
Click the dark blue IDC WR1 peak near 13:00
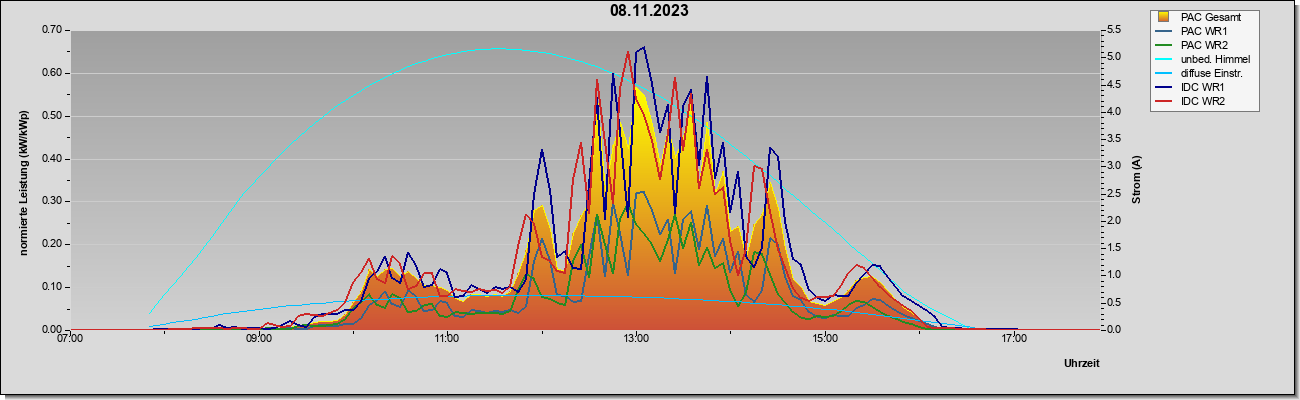643,46
